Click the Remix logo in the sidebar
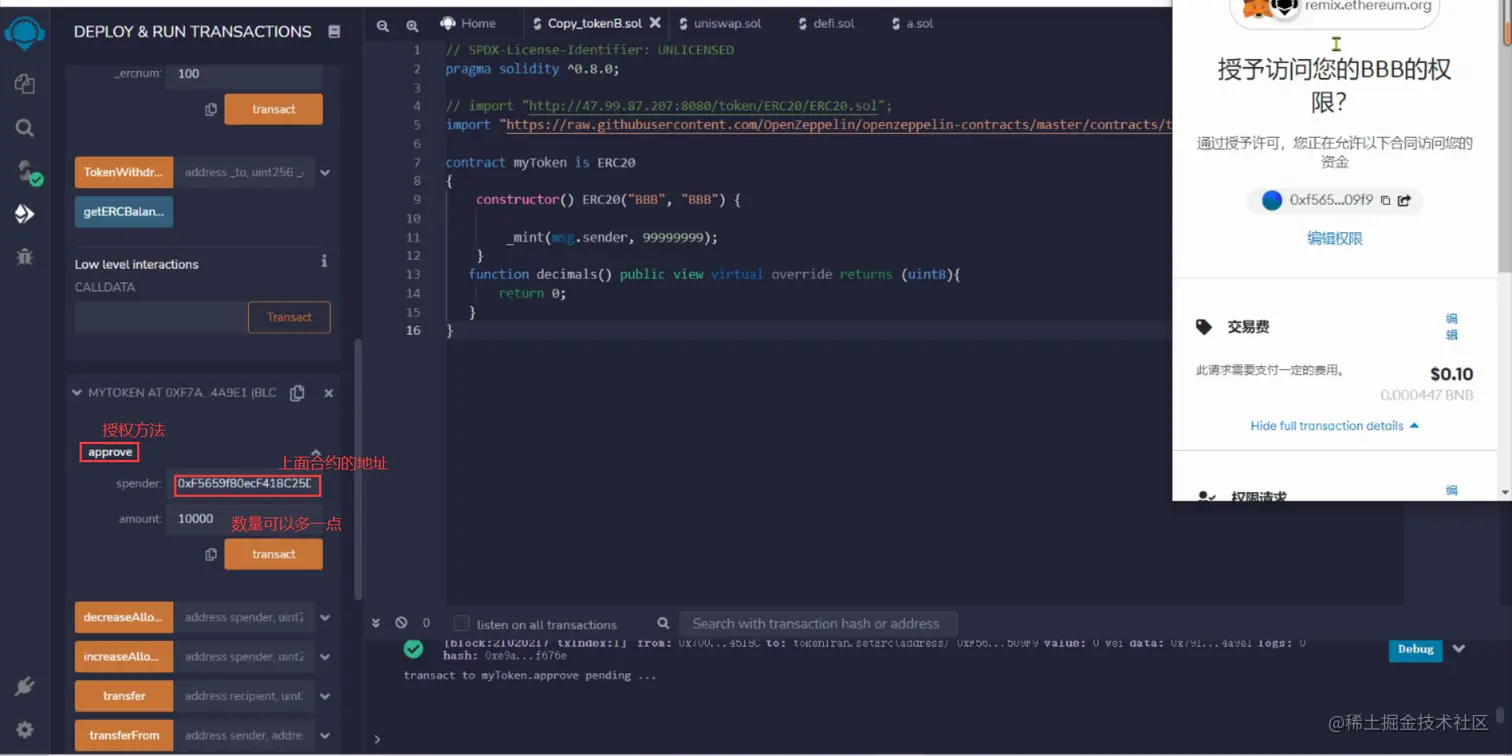This screenshot has height=756, width=1512. click(x=24, y=32)
